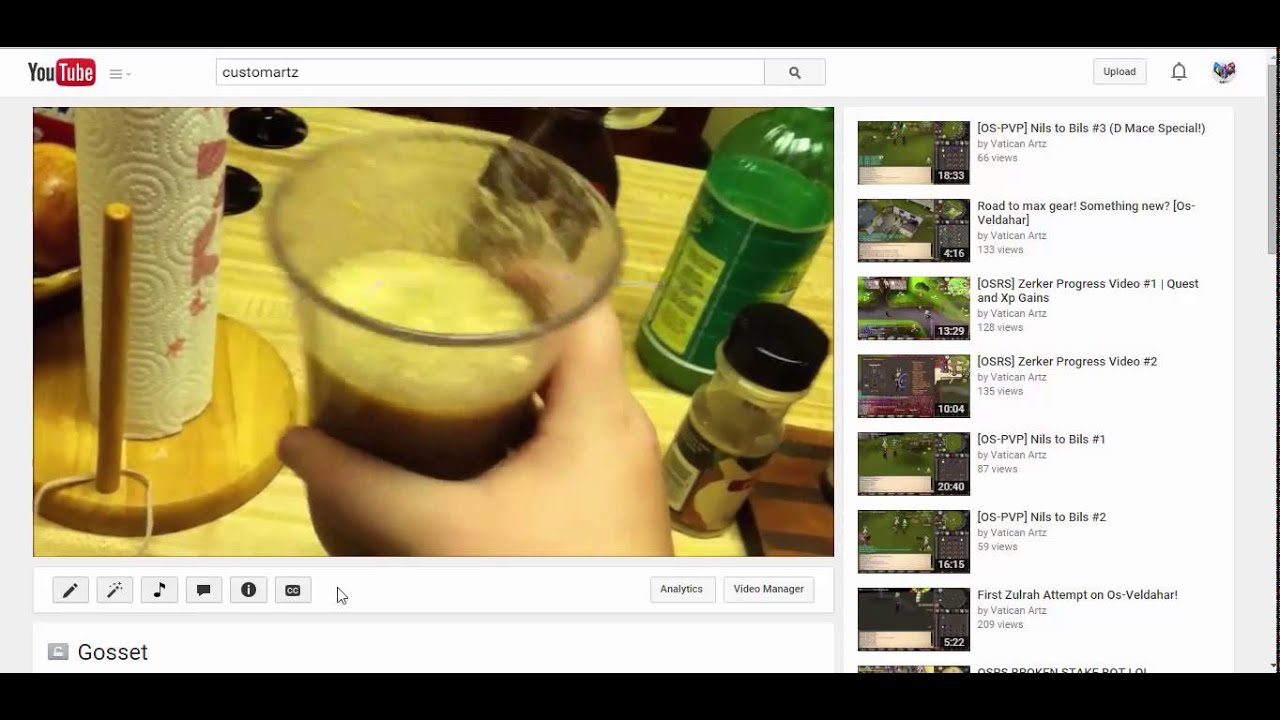Open link Road to max gear! Something new?
This screenshot has width=1280, height=720.
tap(1086, 213)
